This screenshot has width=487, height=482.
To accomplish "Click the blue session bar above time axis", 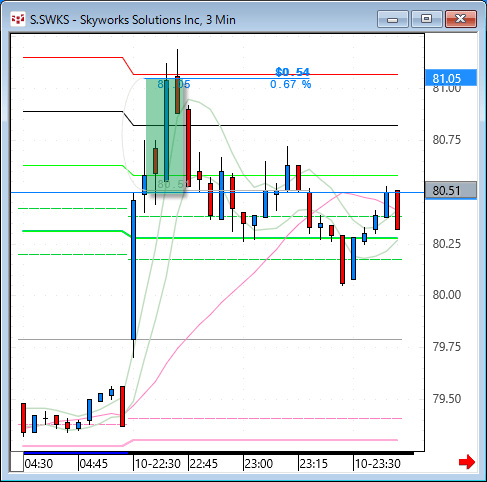I will coord(76,453).
